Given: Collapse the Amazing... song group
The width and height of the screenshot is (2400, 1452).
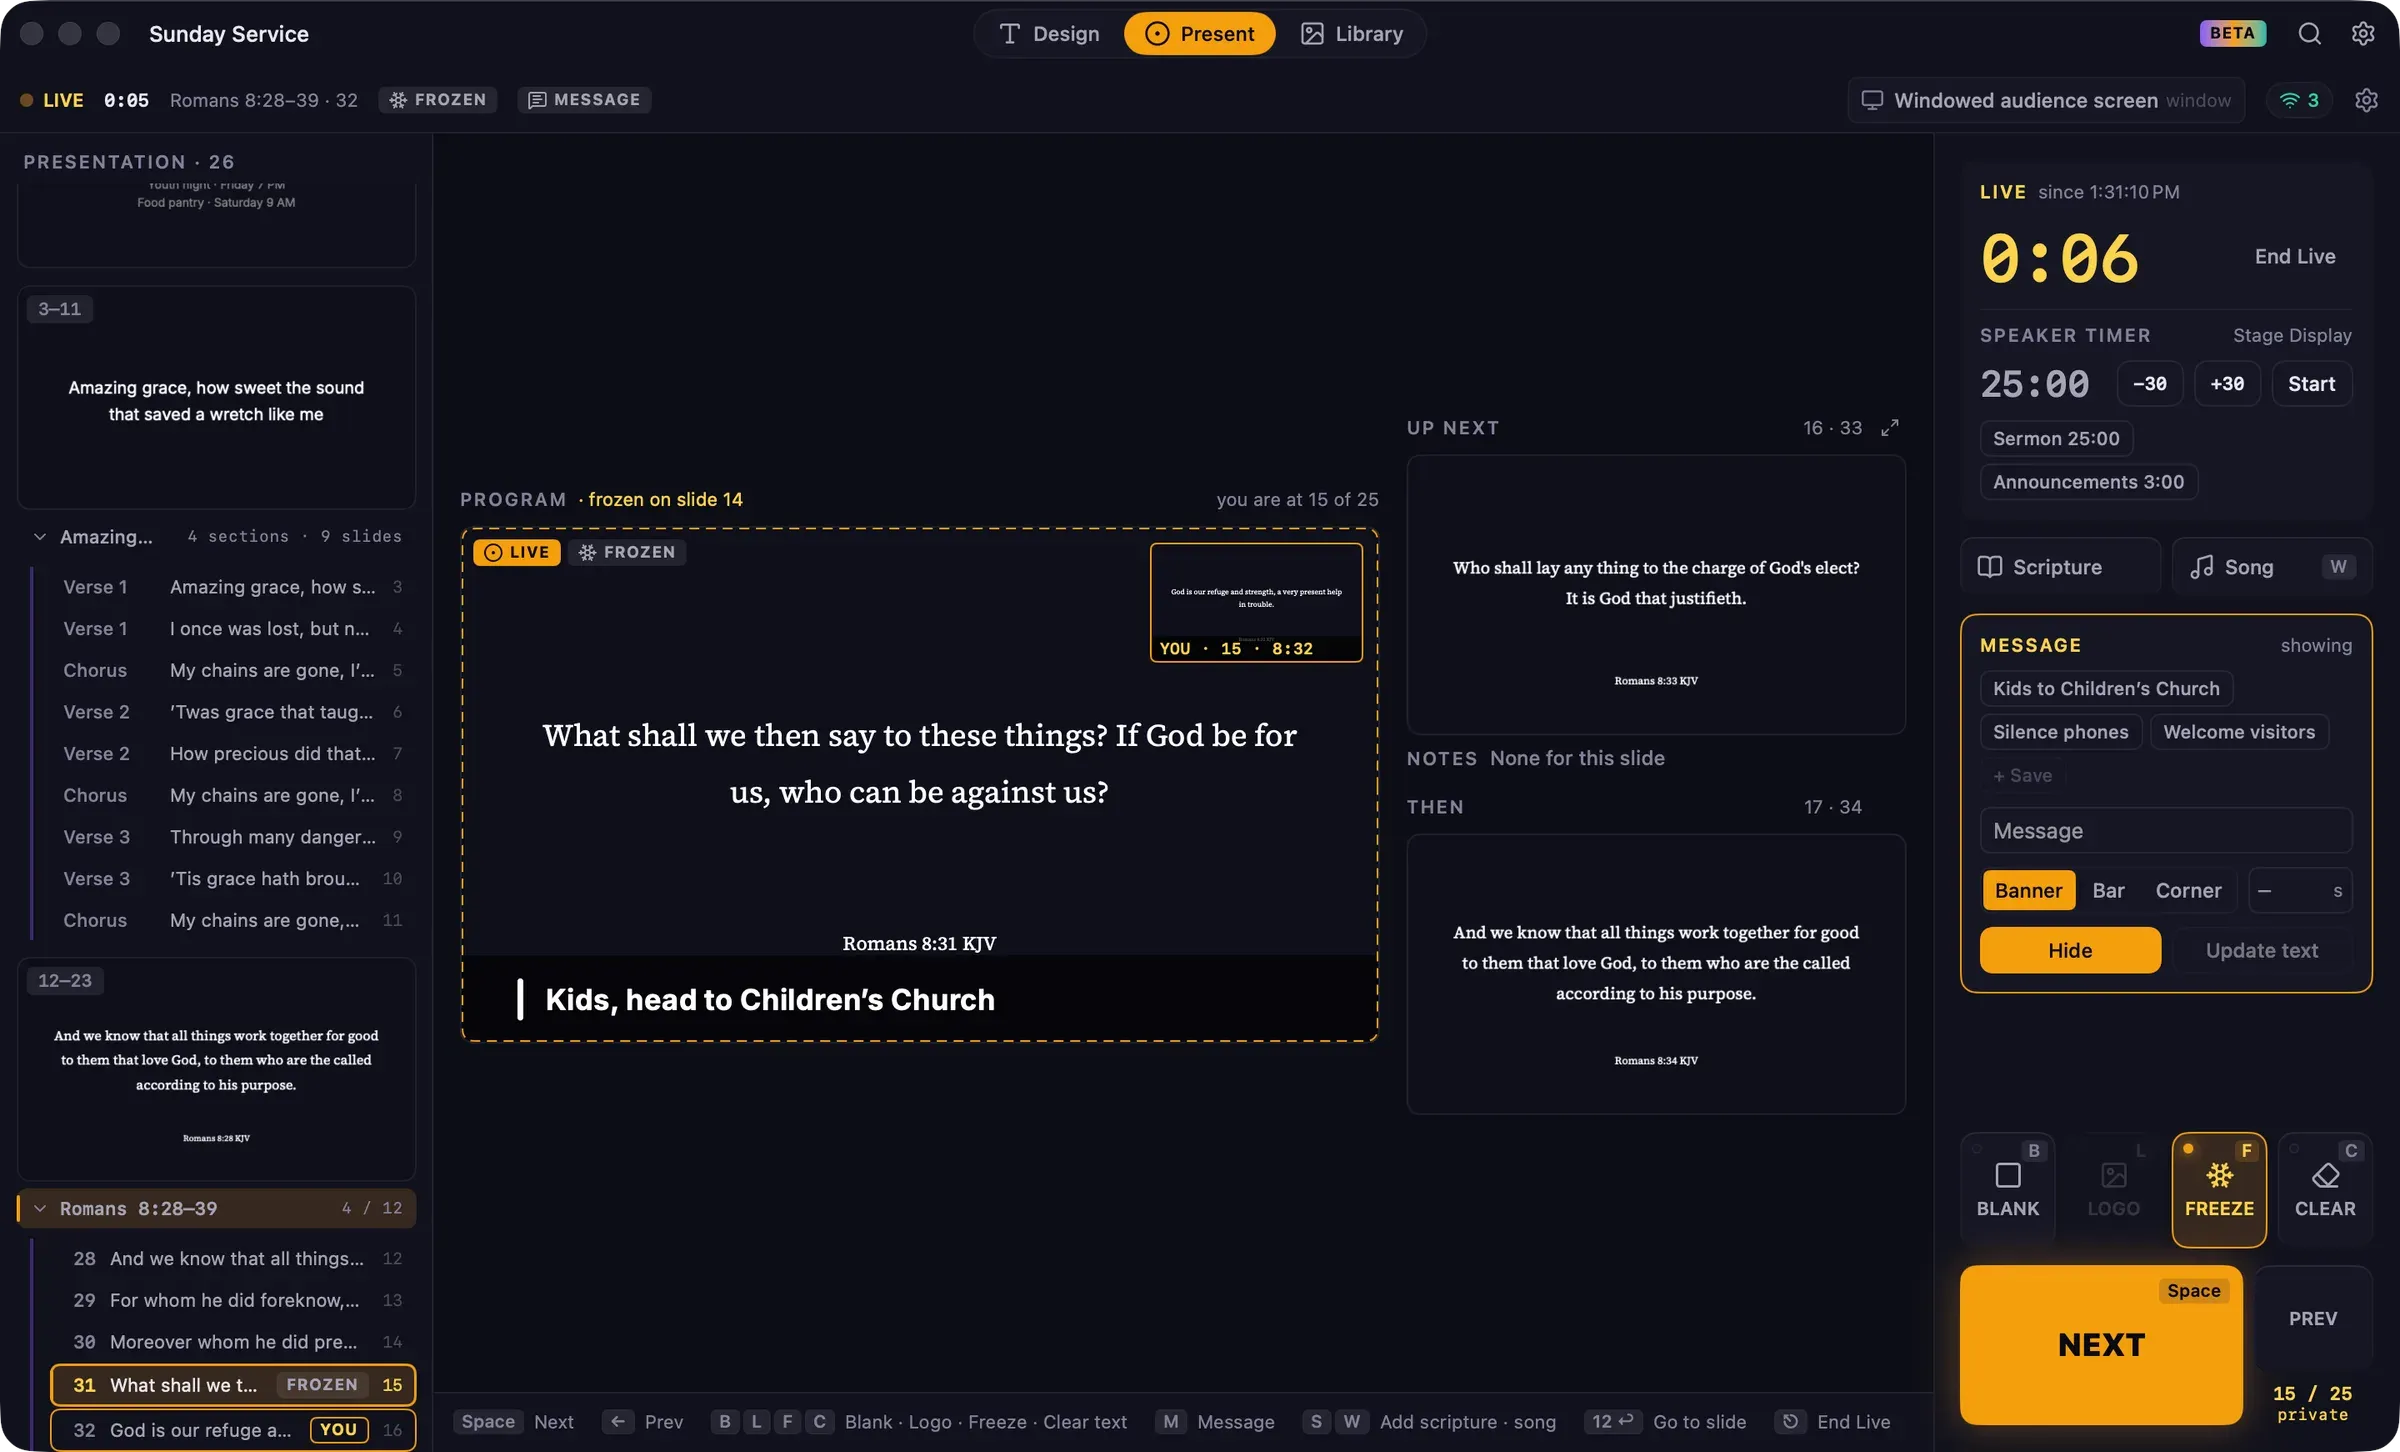Looking at the screenshot, I should point(40,537).
